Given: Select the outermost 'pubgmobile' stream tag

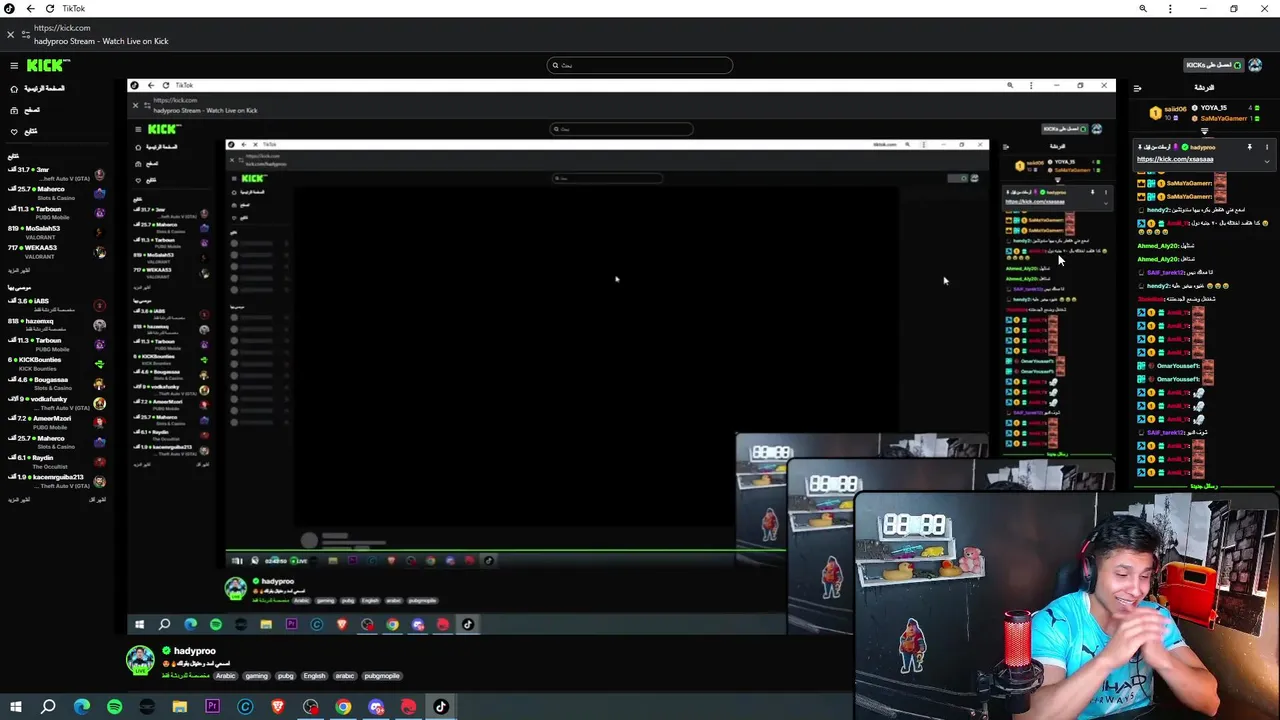Looking at the screenshot, I should pos(382,676).
